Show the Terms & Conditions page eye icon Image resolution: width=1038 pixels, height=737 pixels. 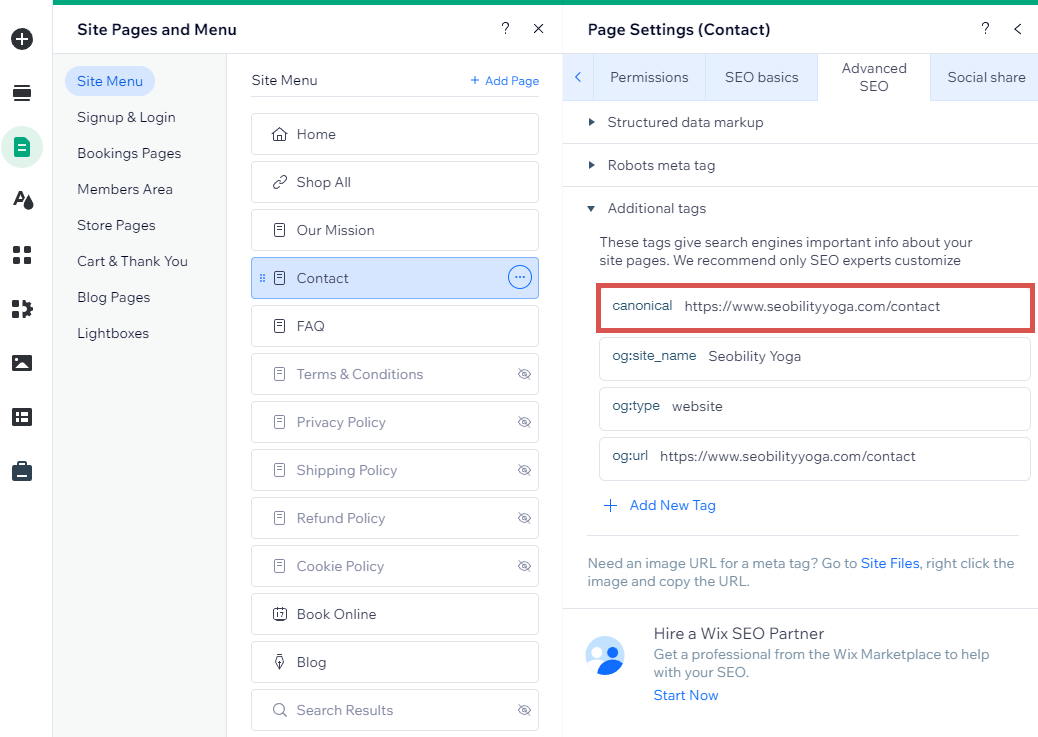point(524,374)
